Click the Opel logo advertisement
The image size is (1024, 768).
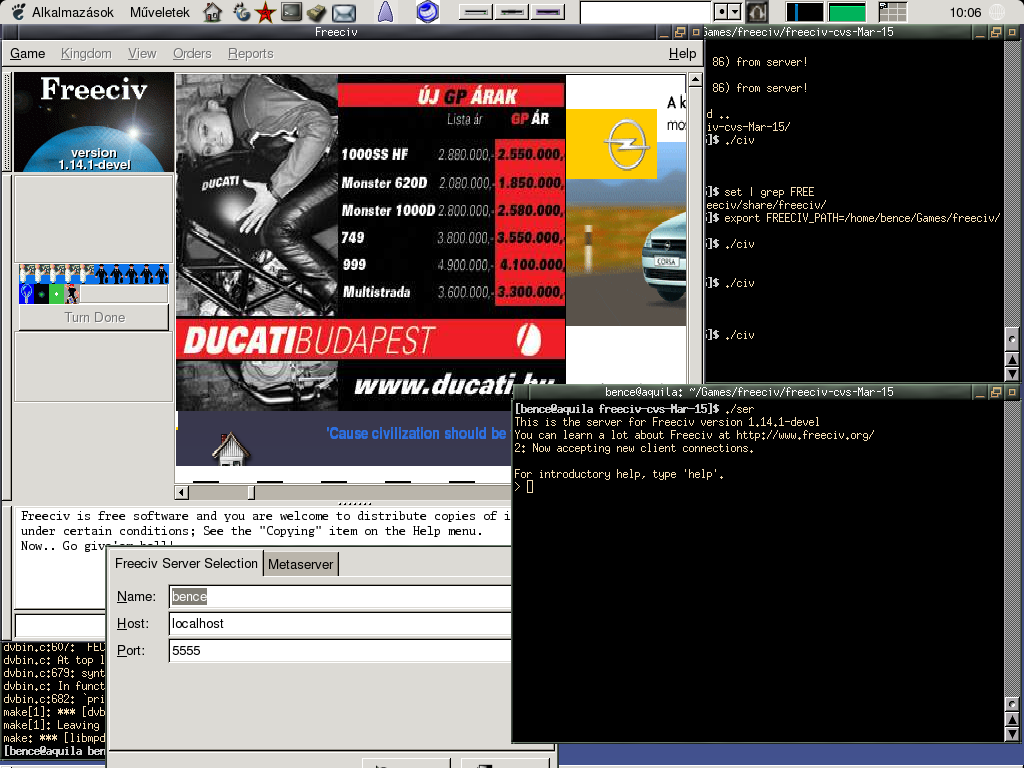pos(611,144)
